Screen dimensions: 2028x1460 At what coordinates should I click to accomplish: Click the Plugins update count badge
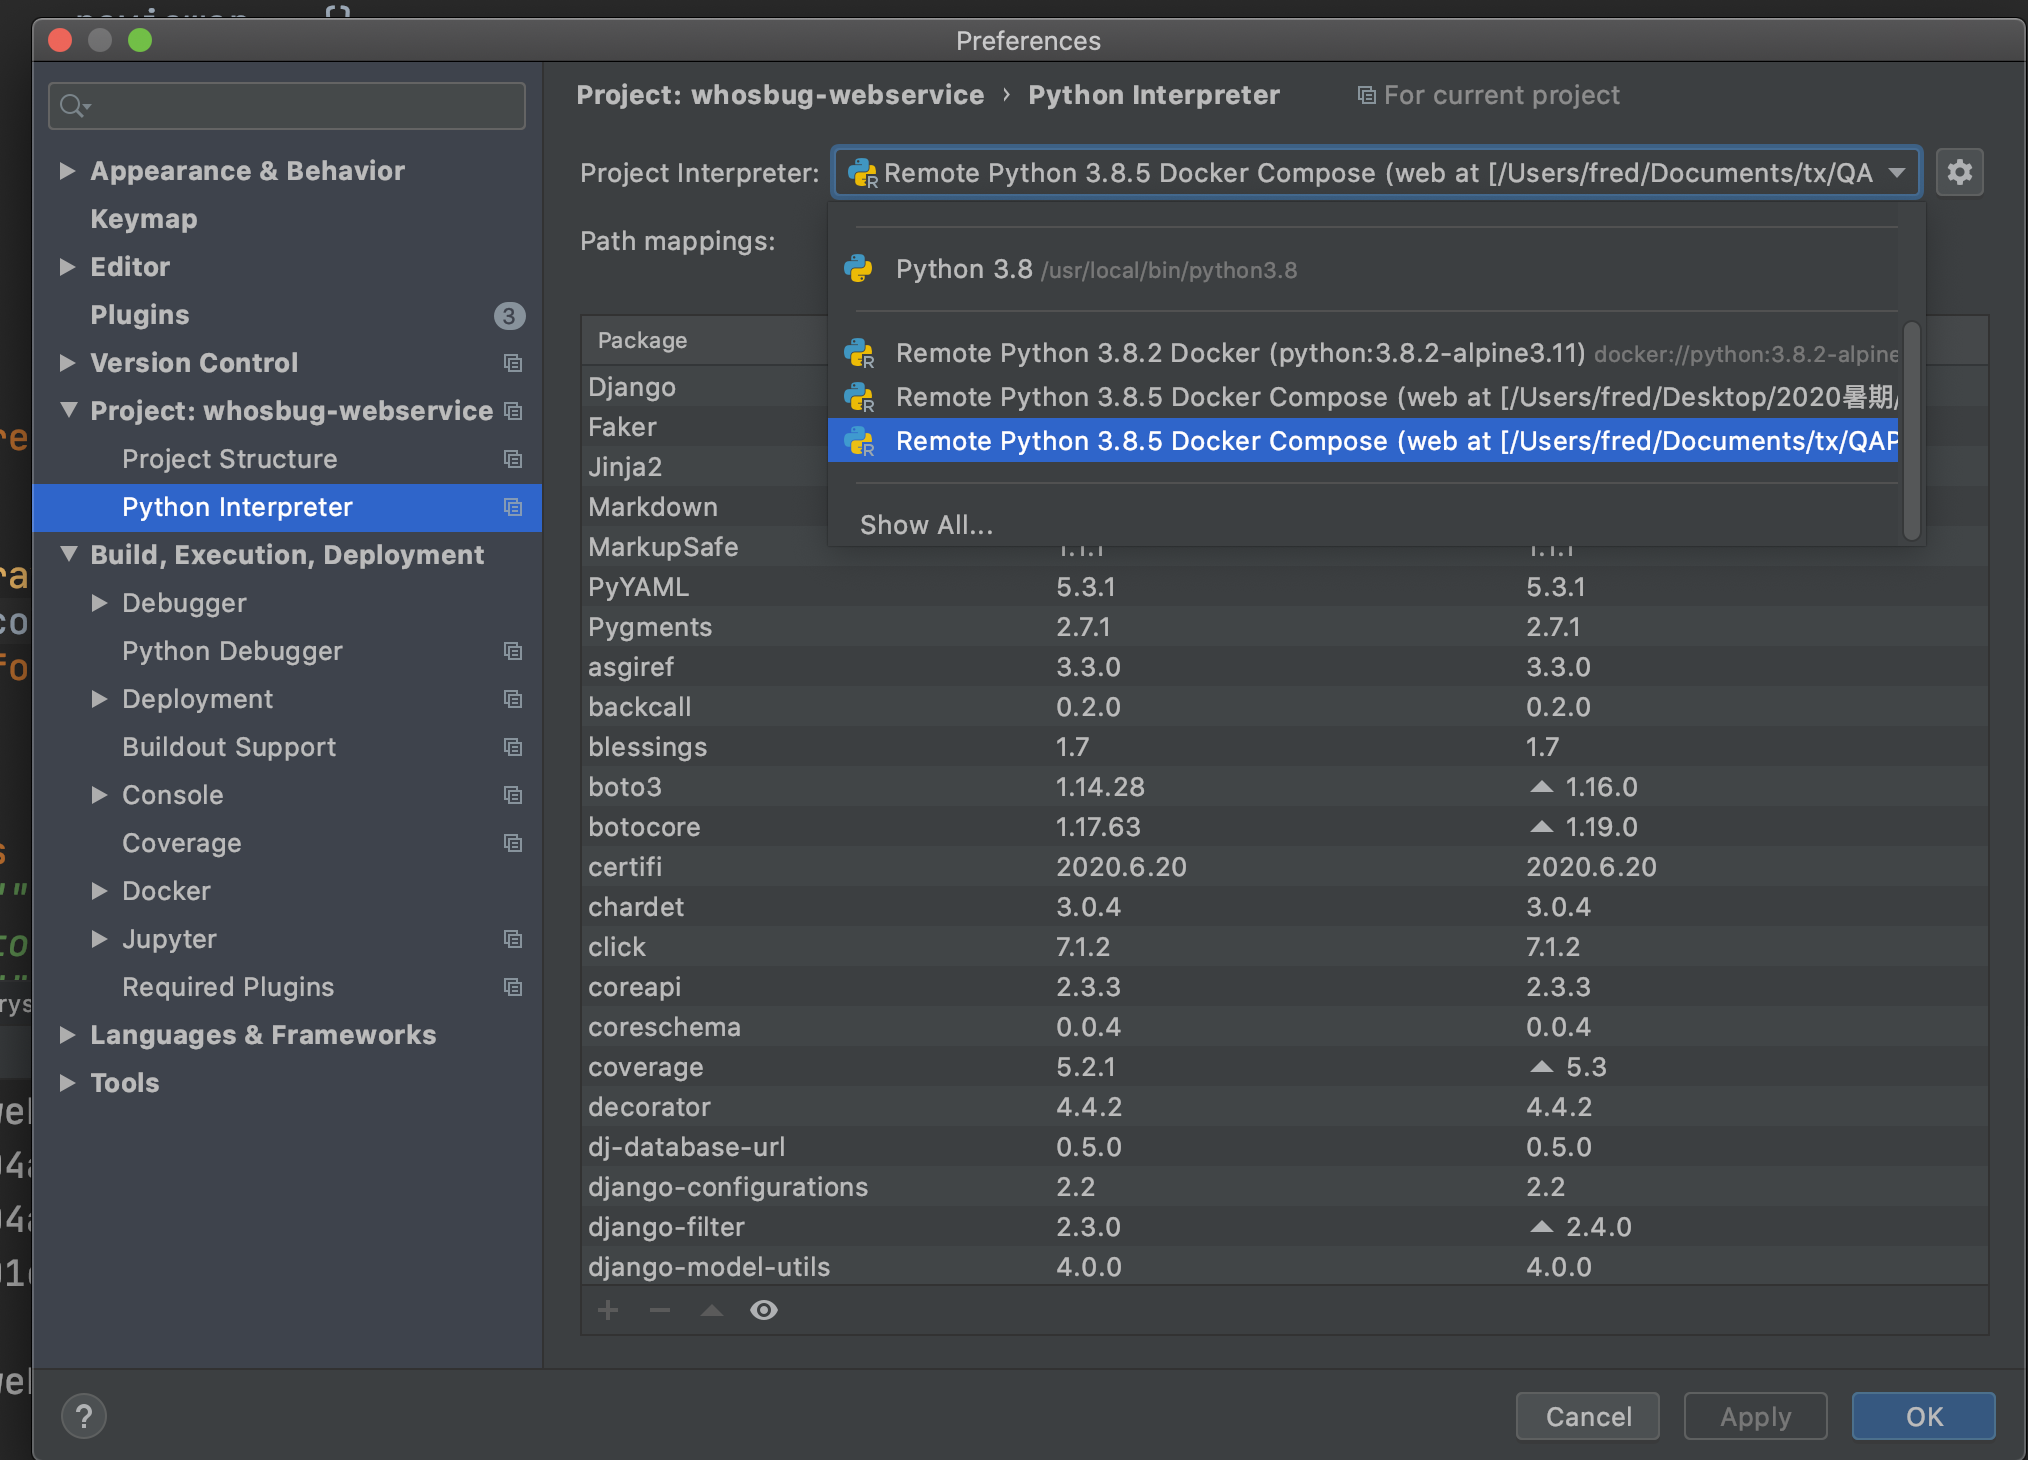point(509,316)
